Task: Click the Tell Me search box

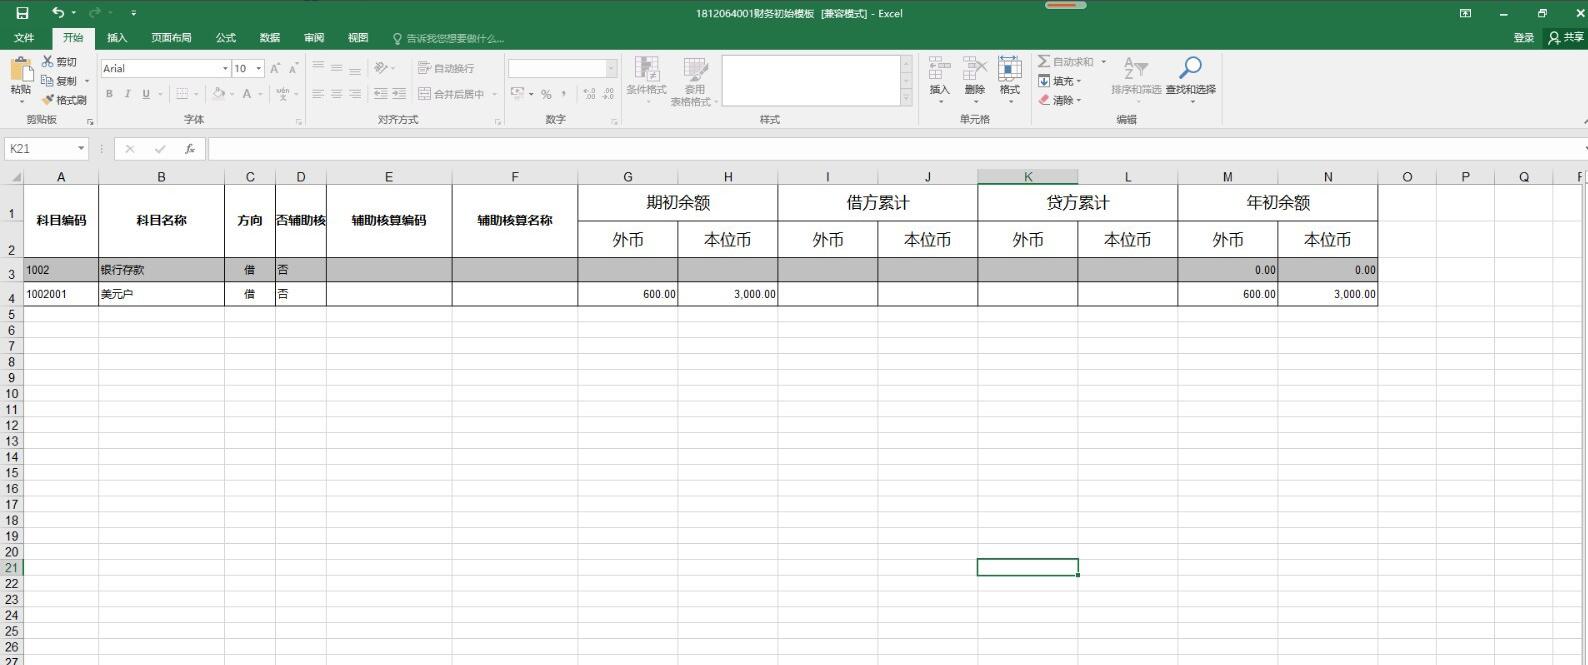Action: click(448, 38)
